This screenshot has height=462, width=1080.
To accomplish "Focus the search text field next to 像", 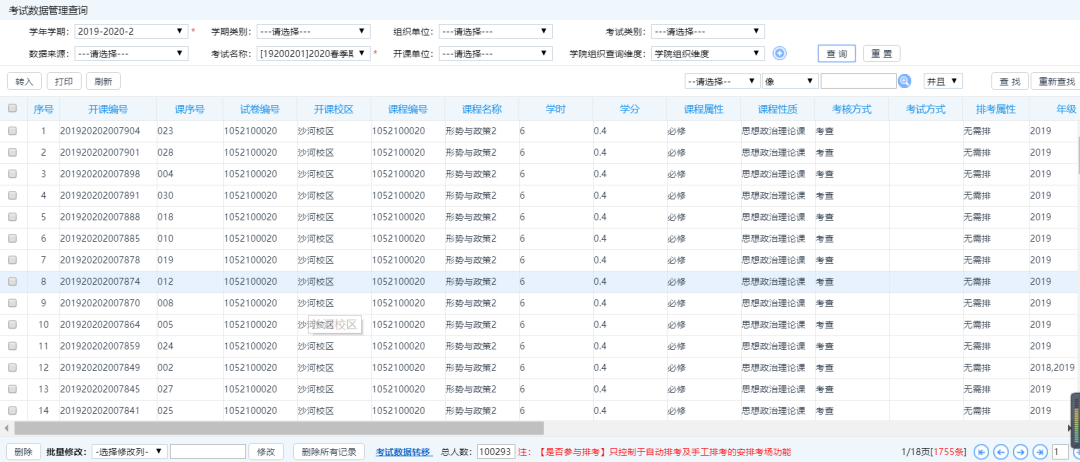I will [858, 81].
